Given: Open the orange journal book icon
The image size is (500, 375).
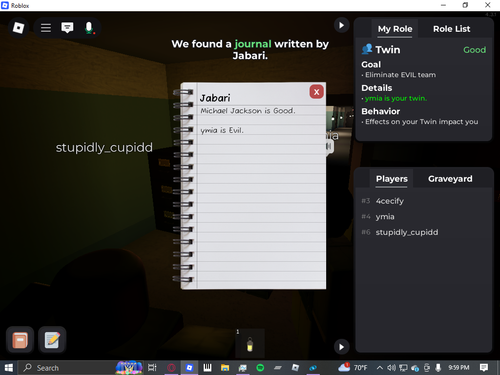Looking at the screenshot, I should (20, 340).
